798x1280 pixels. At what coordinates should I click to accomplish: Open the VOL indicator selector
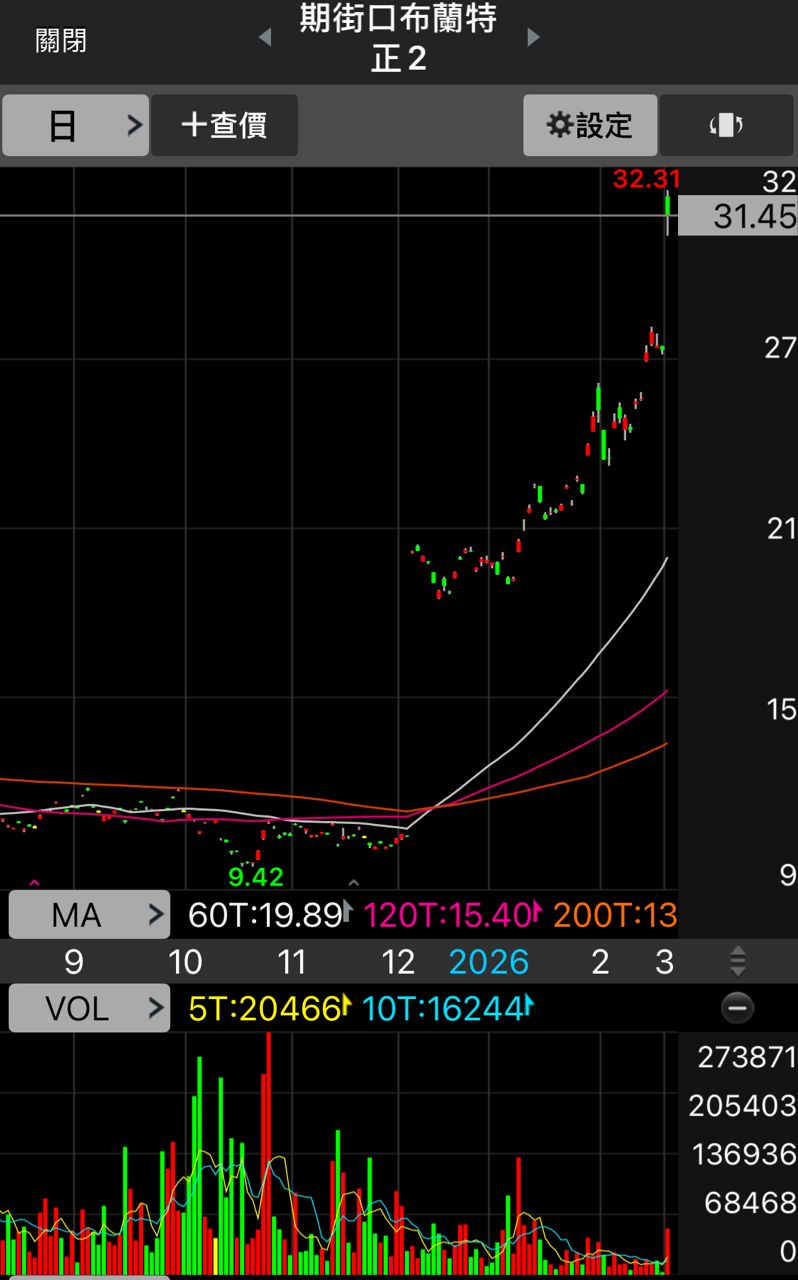click(89, 1008)
